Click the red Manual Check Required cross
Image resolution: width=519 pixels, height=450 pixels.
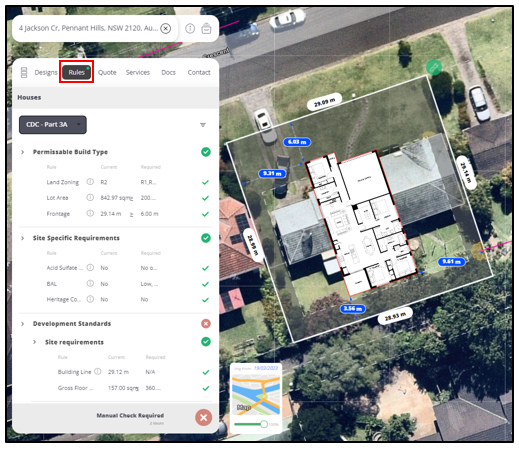tap(204, 417)
